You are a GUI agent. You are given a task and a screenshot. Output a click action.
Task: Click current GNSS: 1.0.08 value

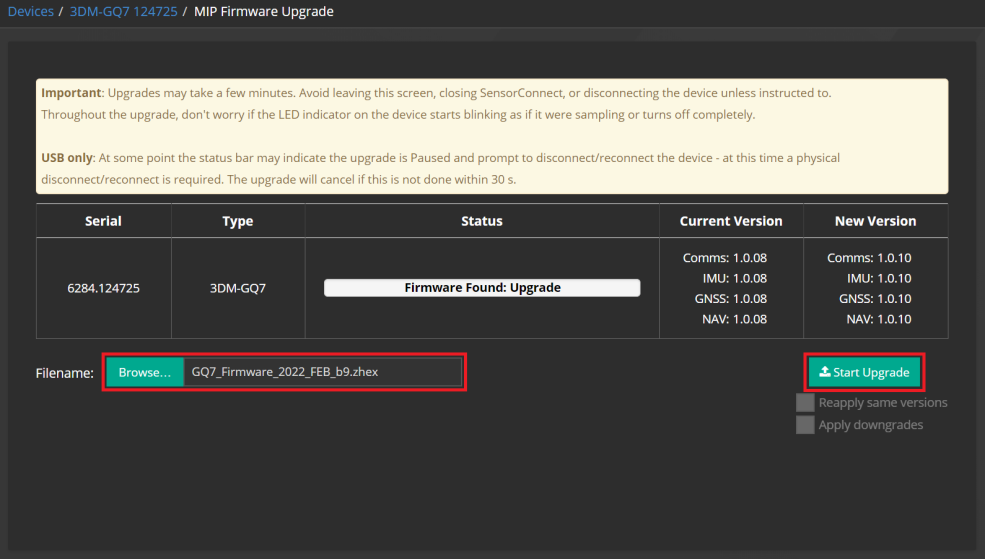pos(731,298)
